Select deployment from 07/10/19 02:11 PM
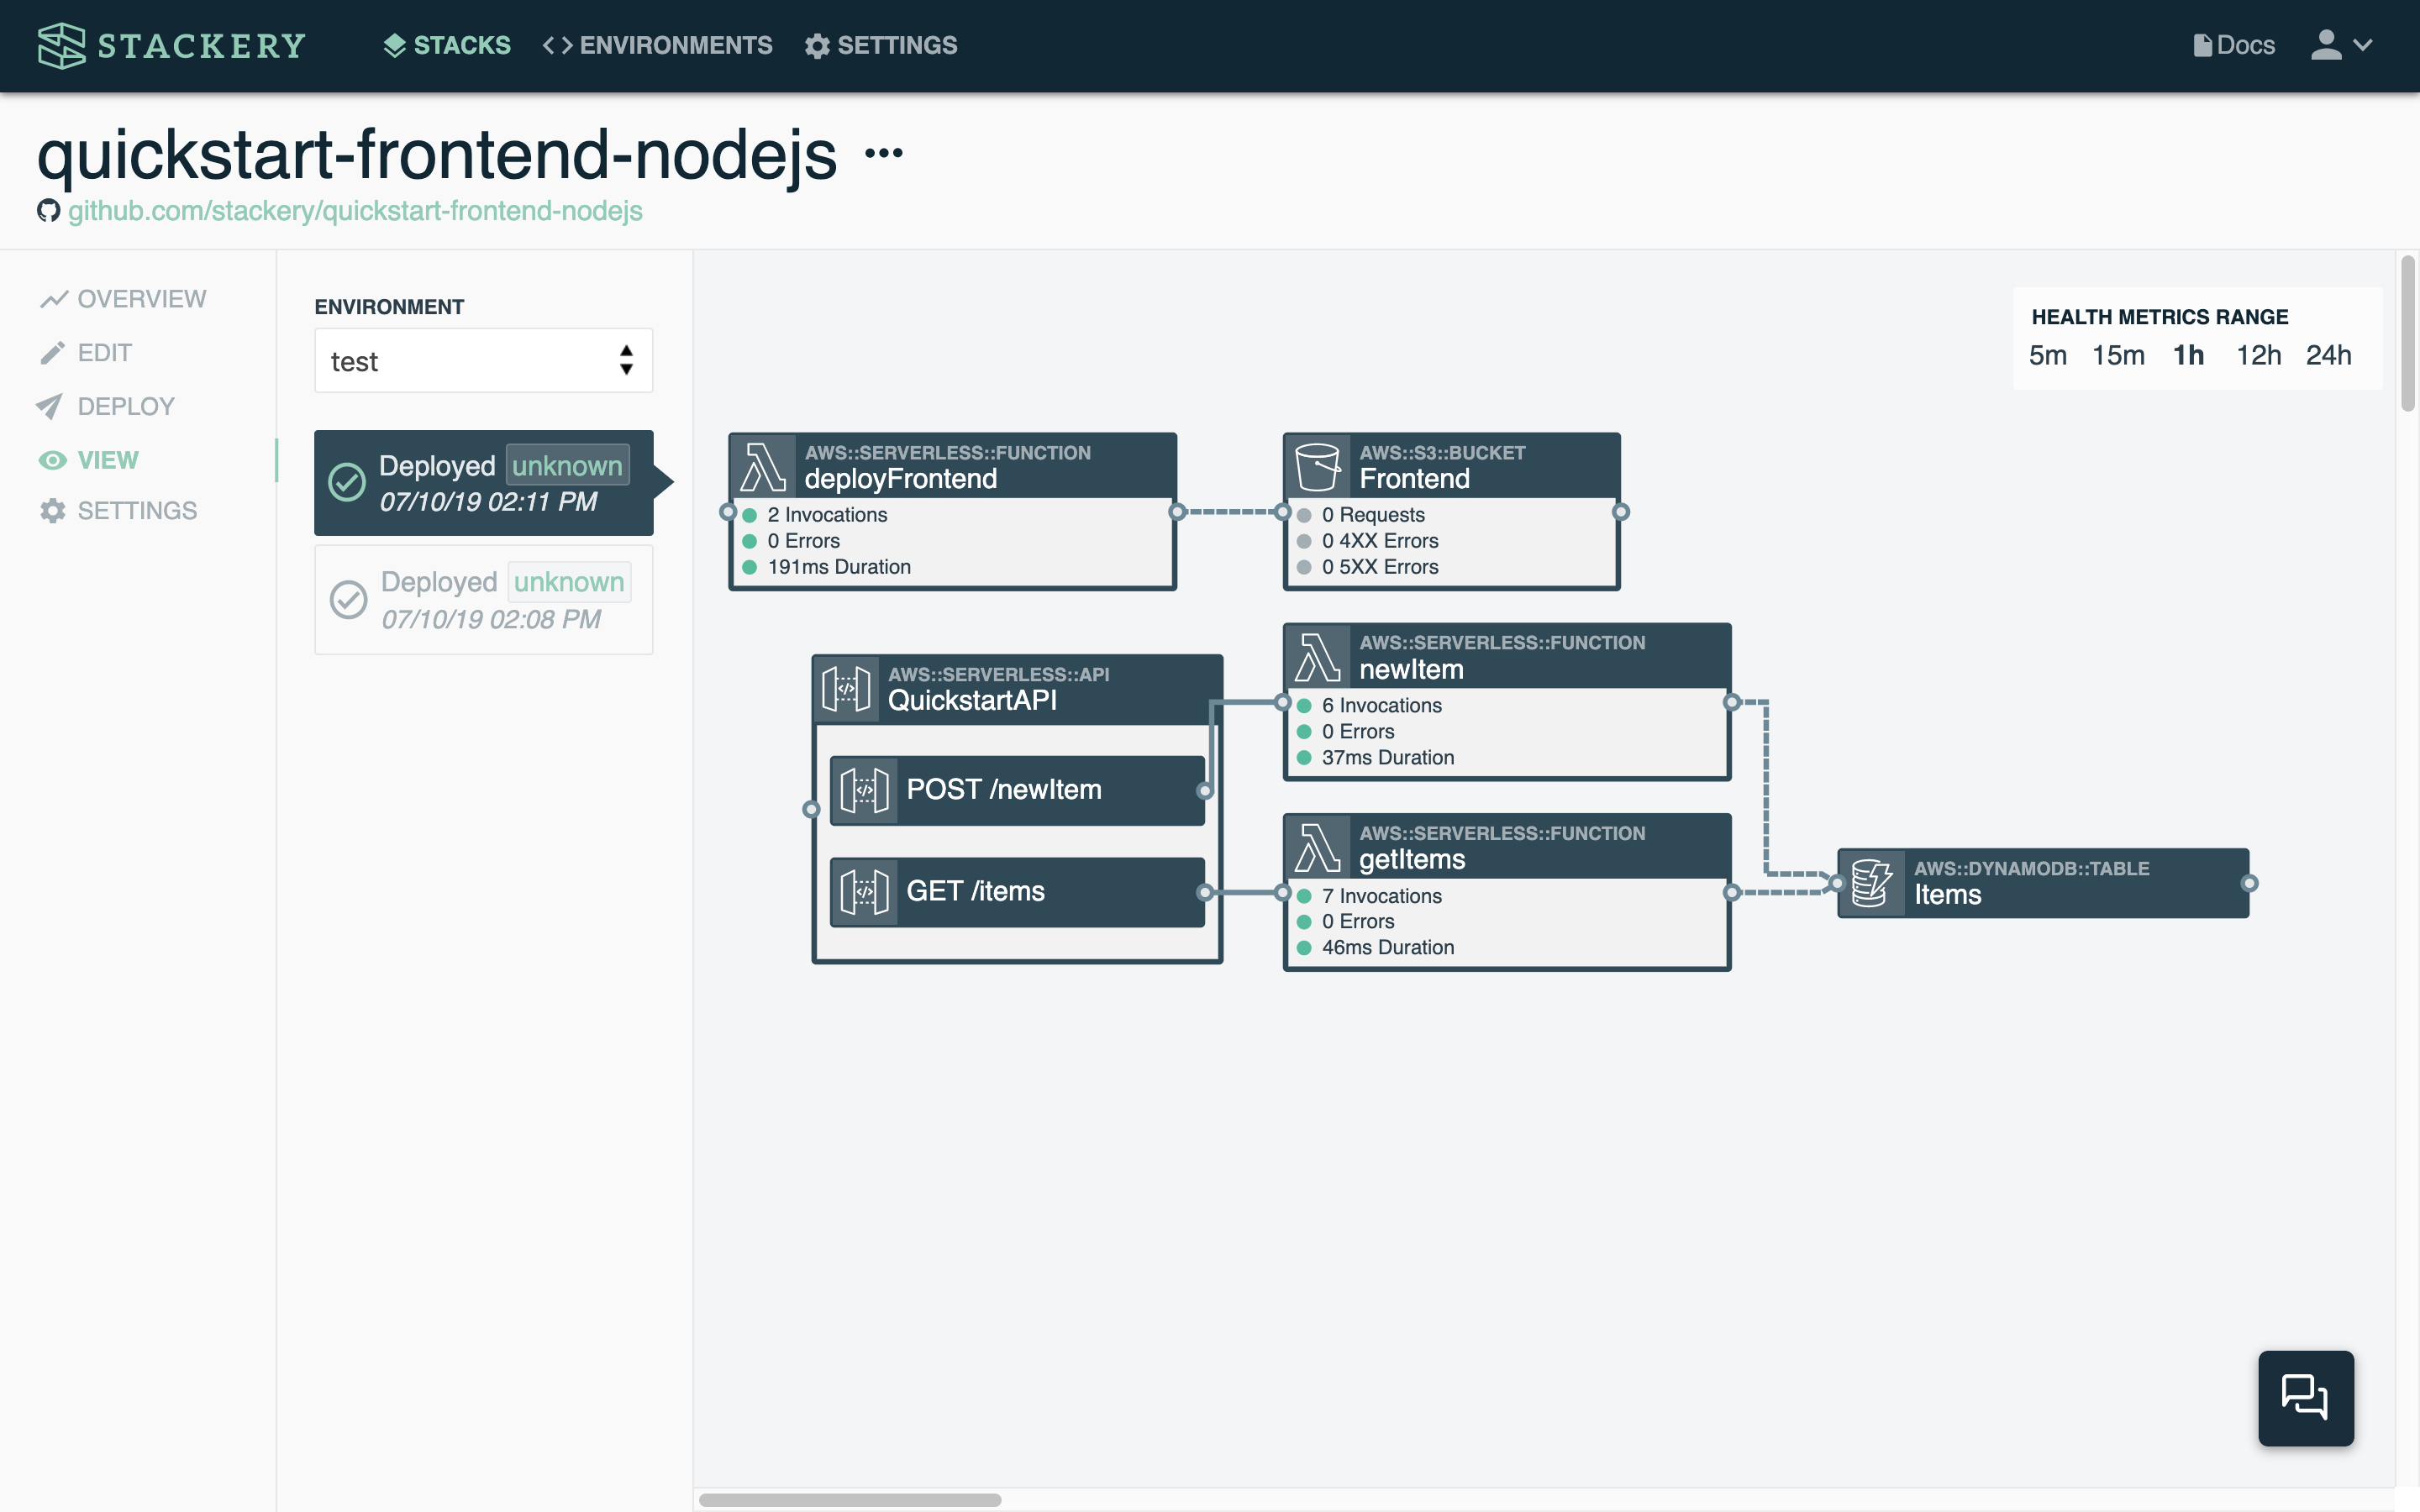2420x1512 pixels. pyautogui.click(x=483, y=483)
